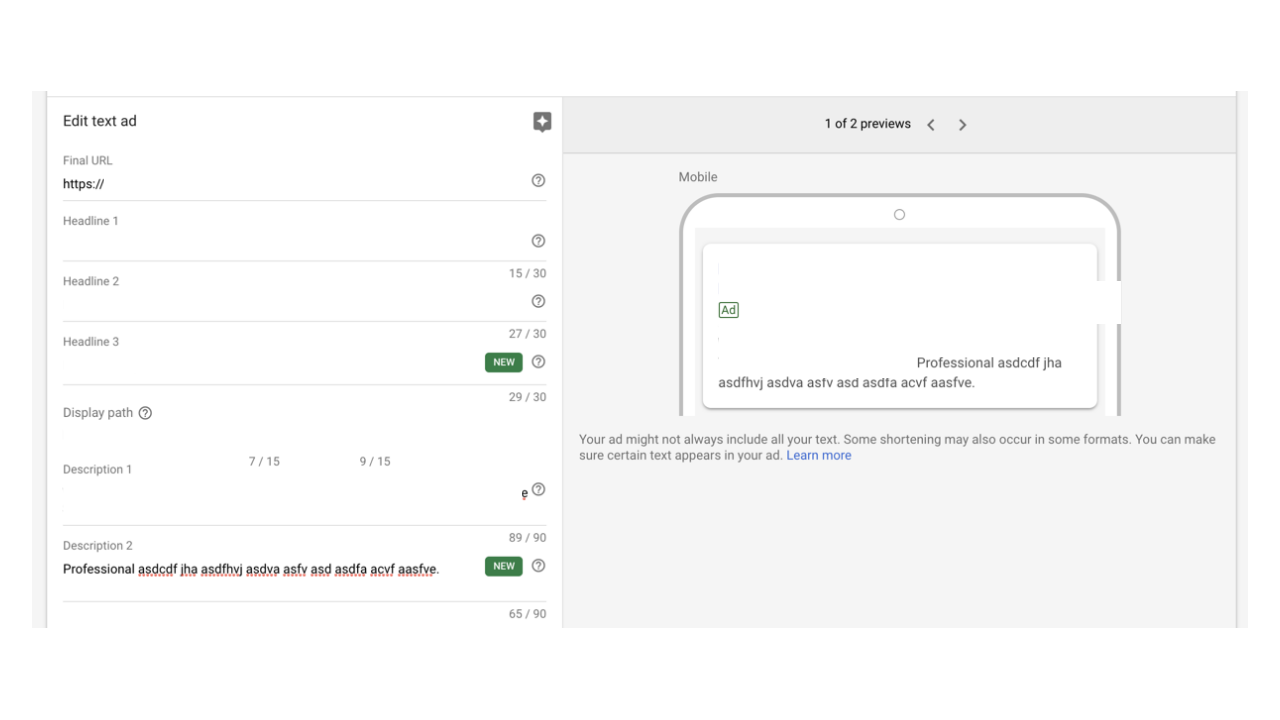Click the Description 1 help icon
This screenshot has height=720, width=1280.
point(538,489)
